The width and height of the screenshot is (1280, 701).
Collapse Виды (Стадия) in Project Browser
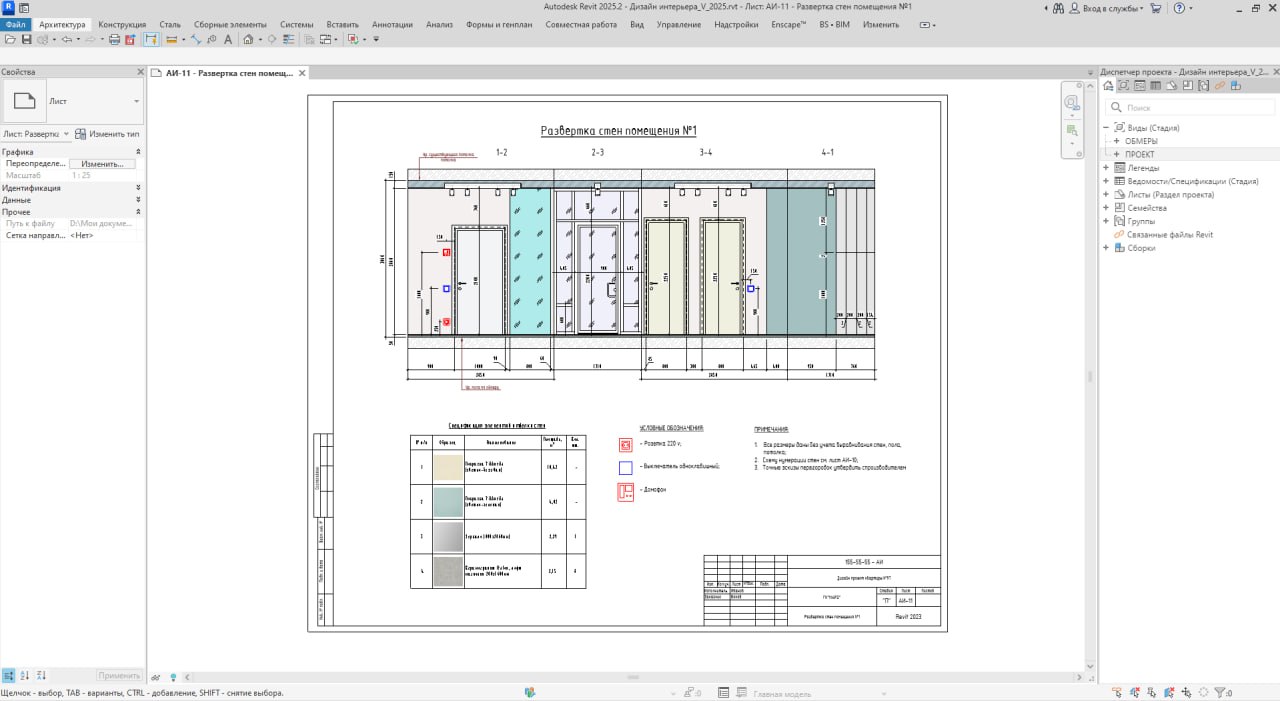pyautogui.click(x=1106, y=128)
